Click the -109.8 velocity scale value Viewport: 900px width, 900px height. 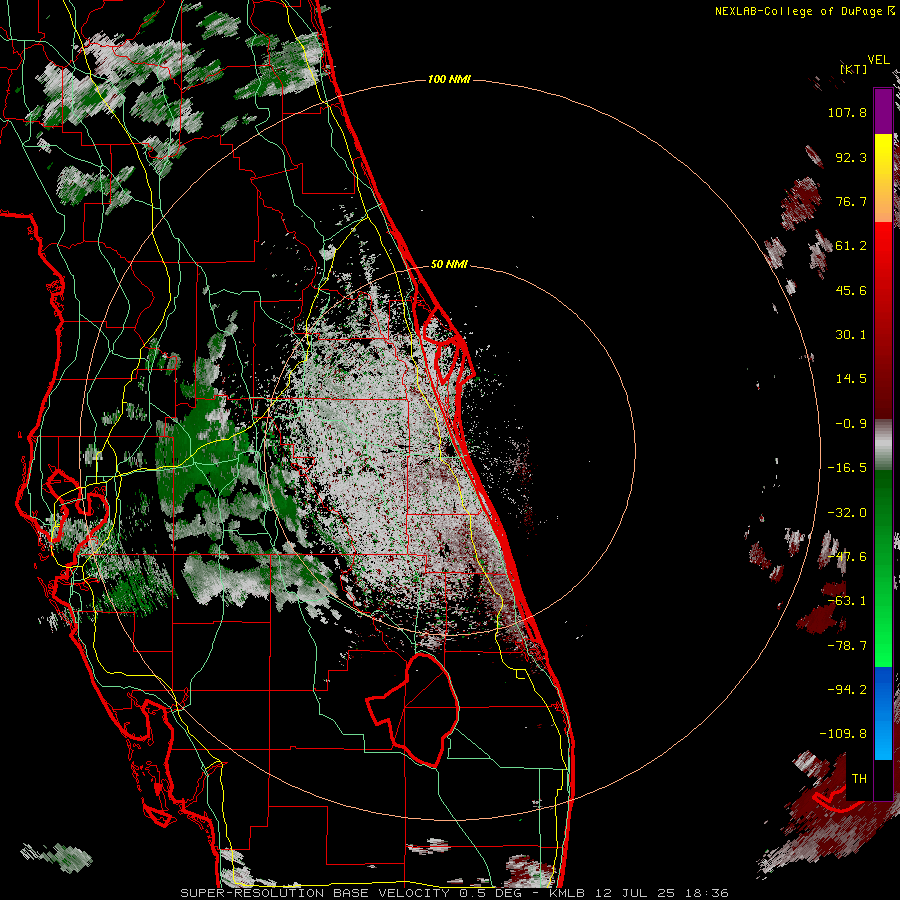click(x=843, y=734)
